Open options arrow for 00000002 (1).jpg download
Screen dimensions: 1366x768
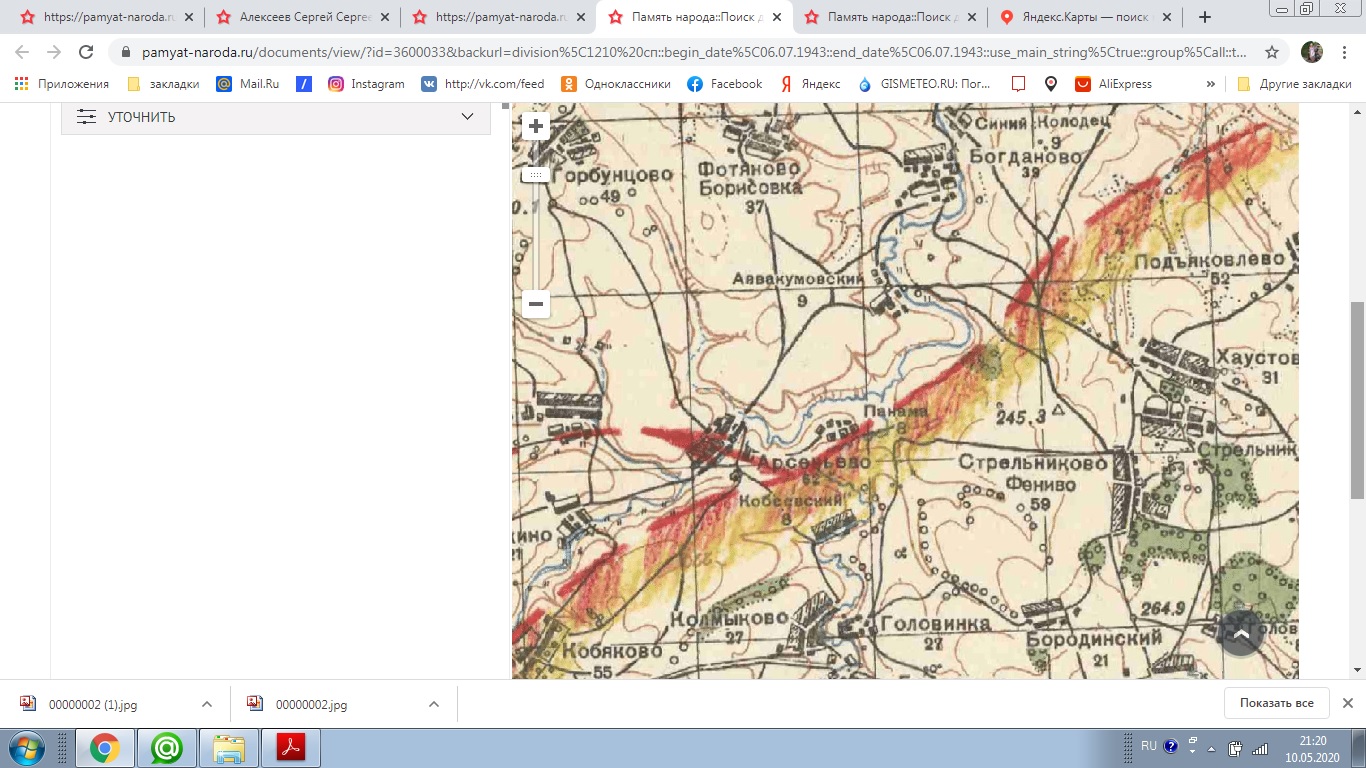(x=207, y=704)
